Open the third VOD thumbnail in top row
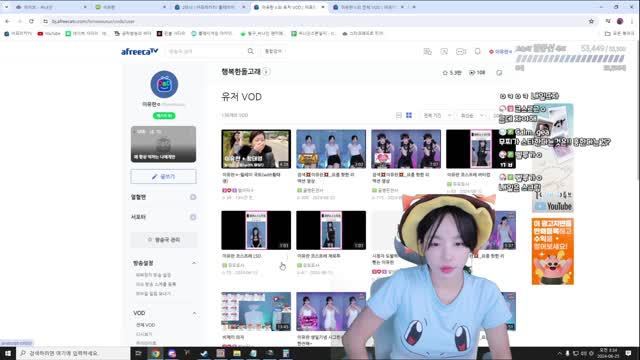The height and width of the screenshot is (360, 640). (406, 149)
